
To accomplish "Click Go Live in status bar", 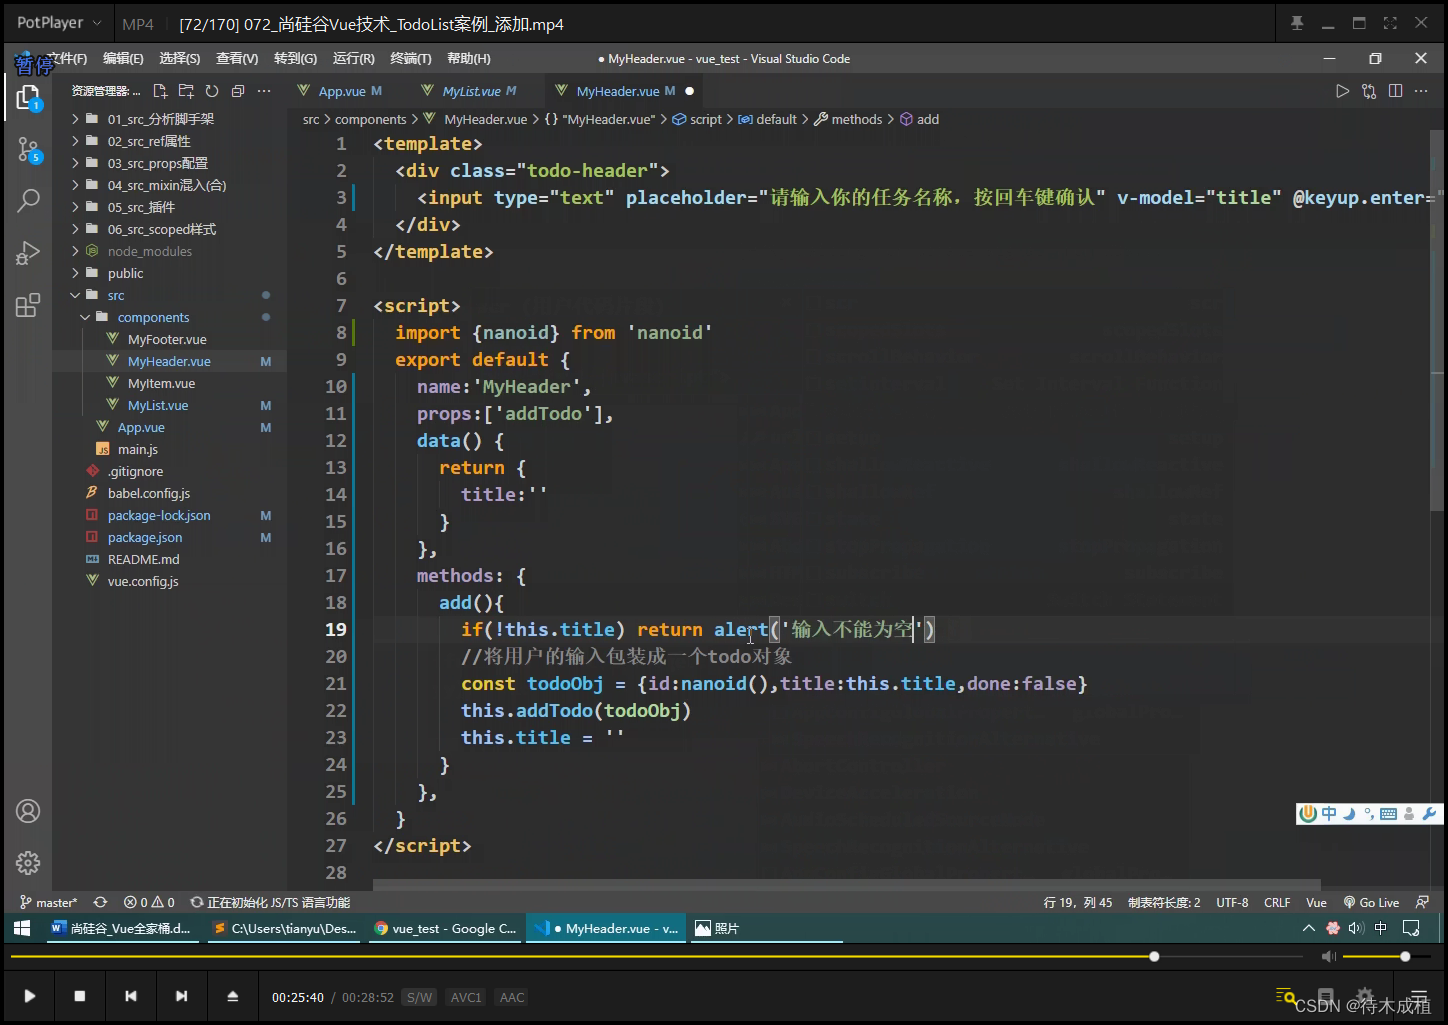I will point(1371,902).
